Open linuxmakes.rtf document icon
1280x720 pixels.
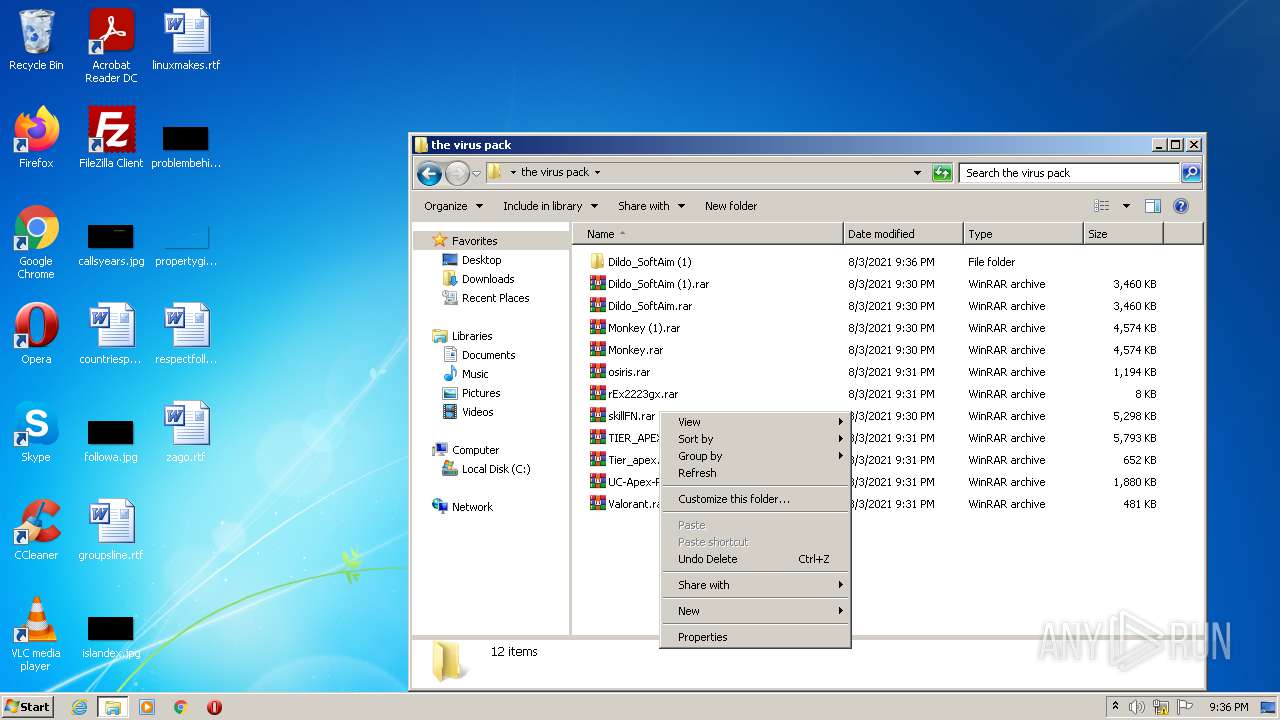[186, 40]
